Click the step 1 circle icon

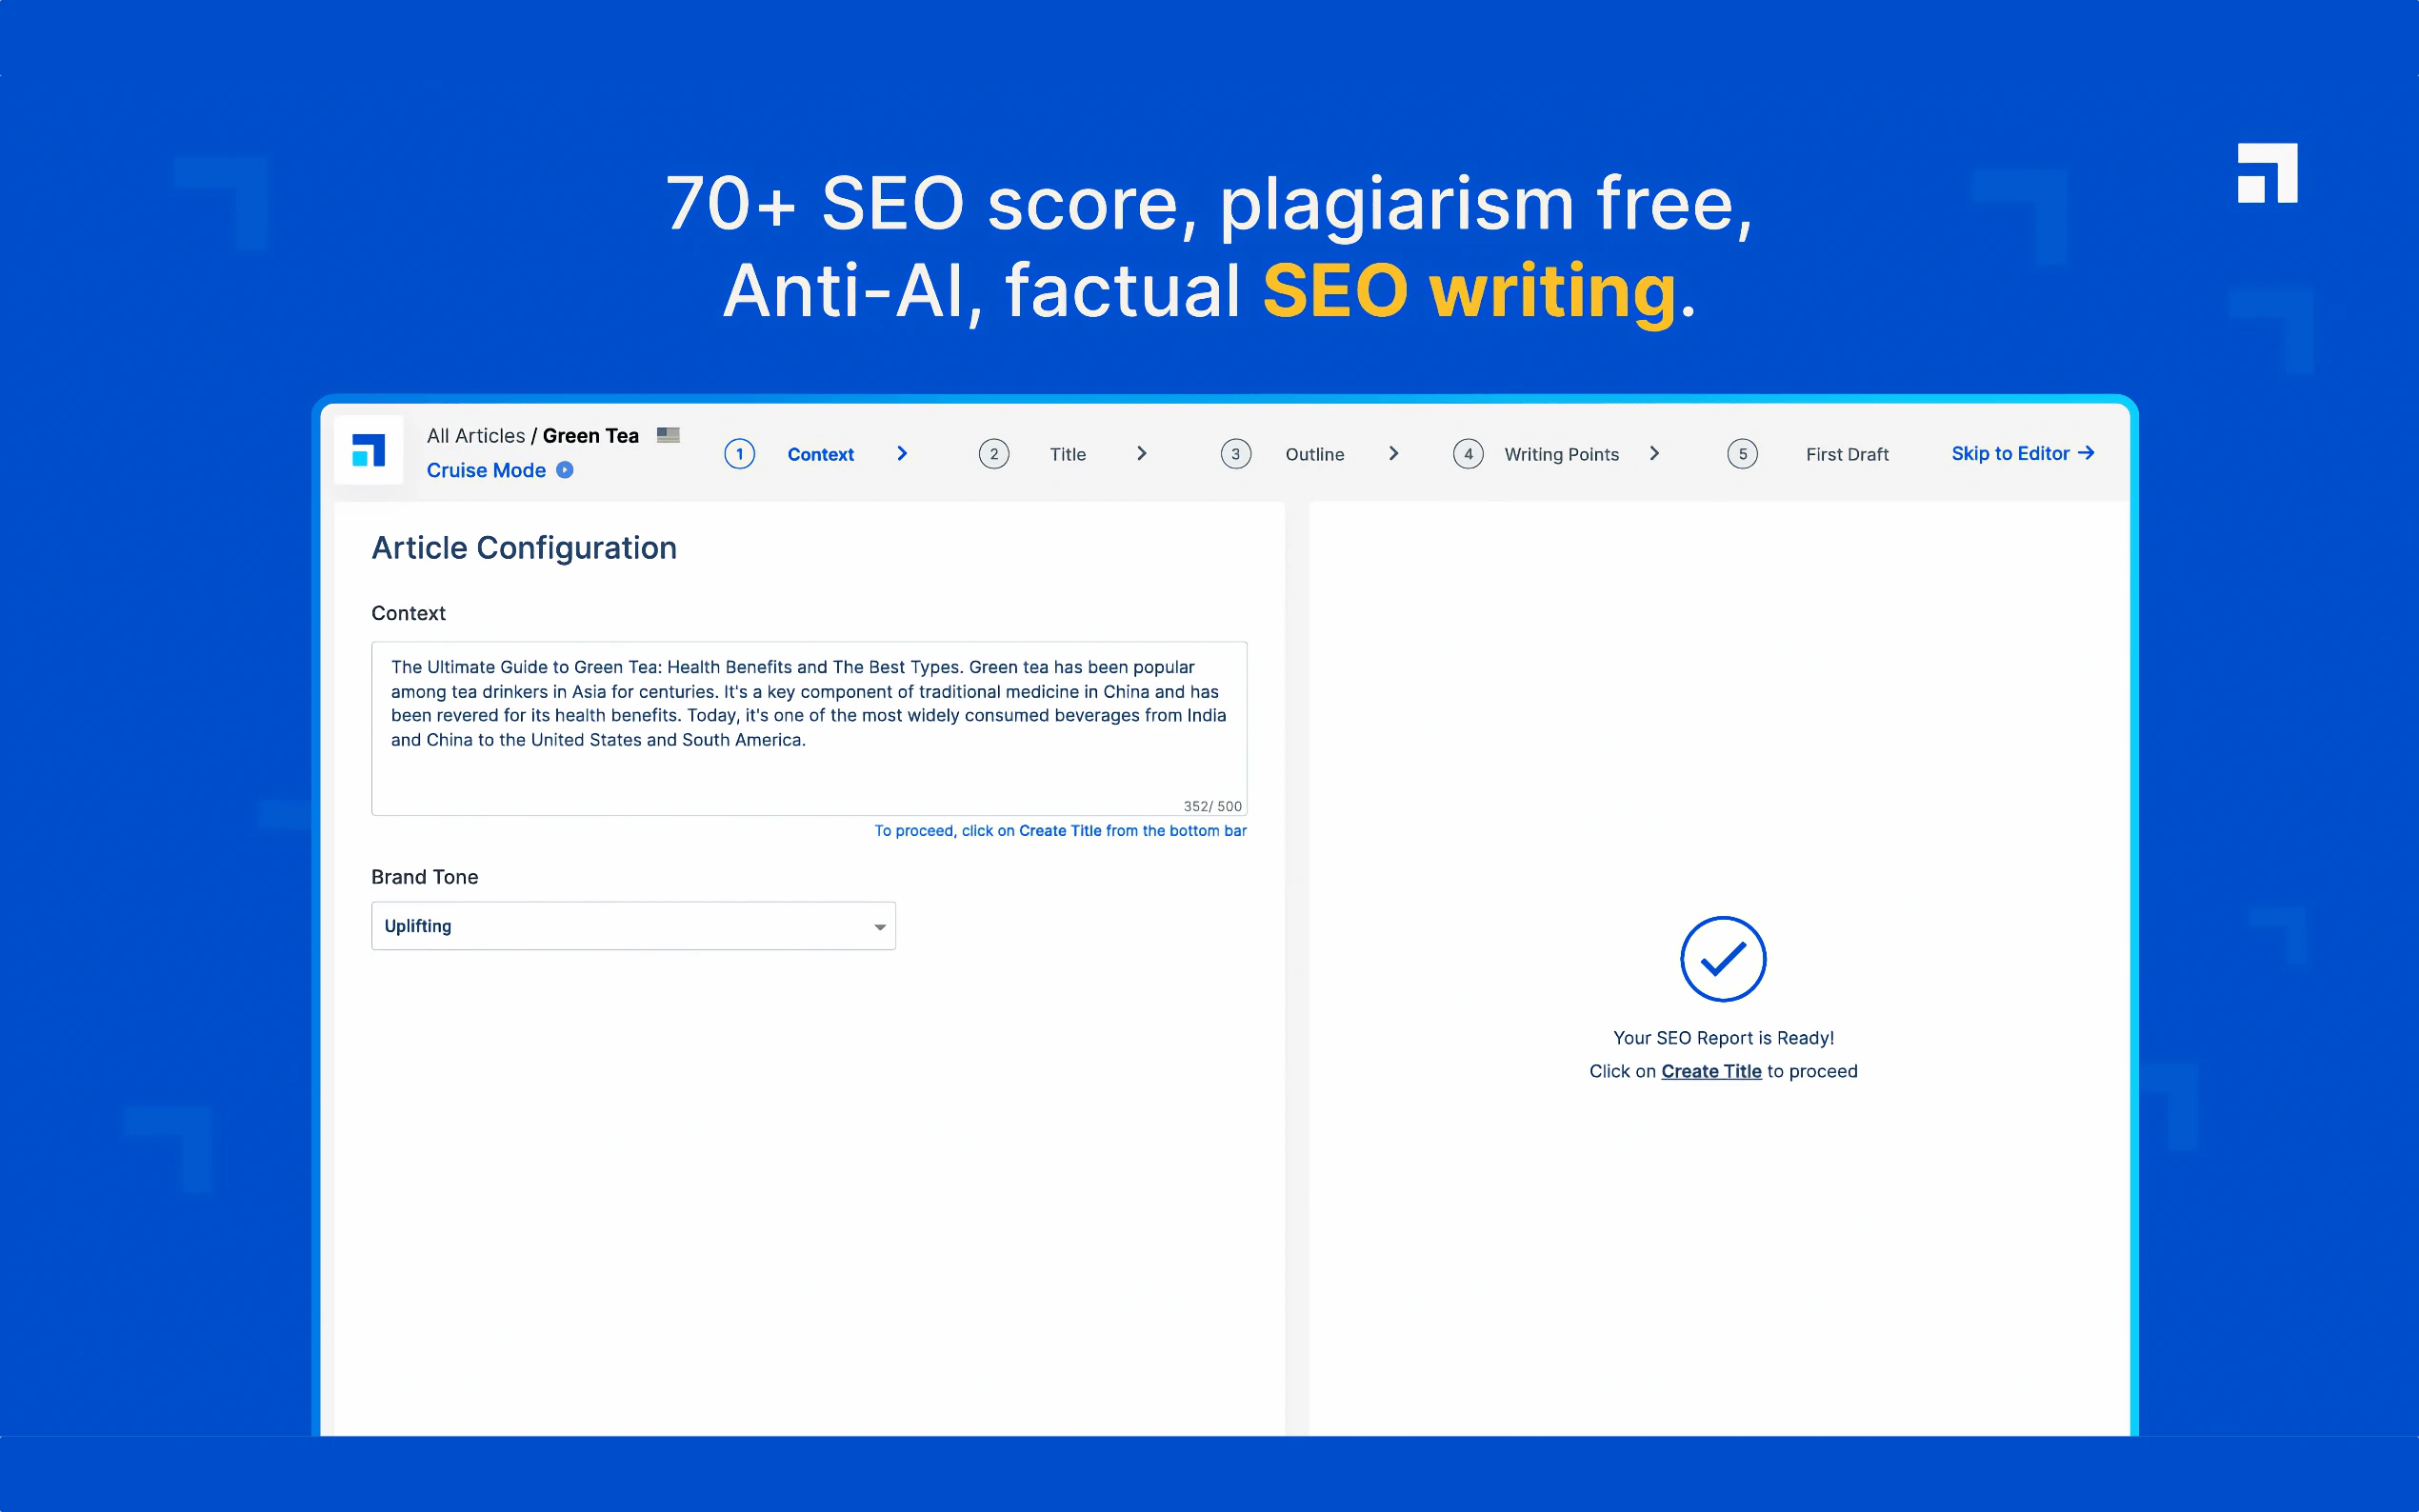tap(739, 454)
